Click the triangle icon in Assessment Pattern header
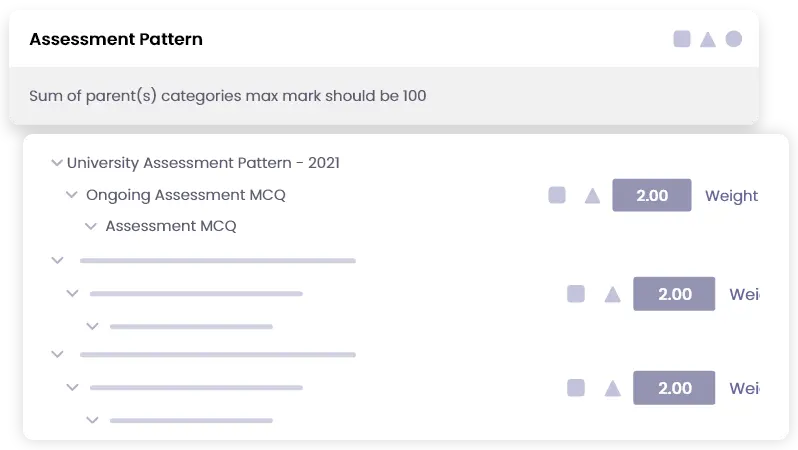Screen dimensions: 798x450 [x=708, y=39]
